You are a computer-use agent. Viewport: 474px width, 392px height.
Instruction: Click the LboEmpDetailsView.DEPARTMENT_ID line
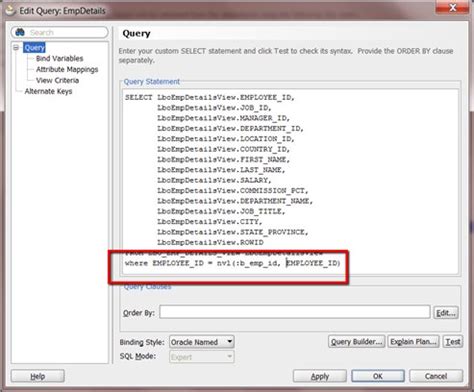[230, 129]
